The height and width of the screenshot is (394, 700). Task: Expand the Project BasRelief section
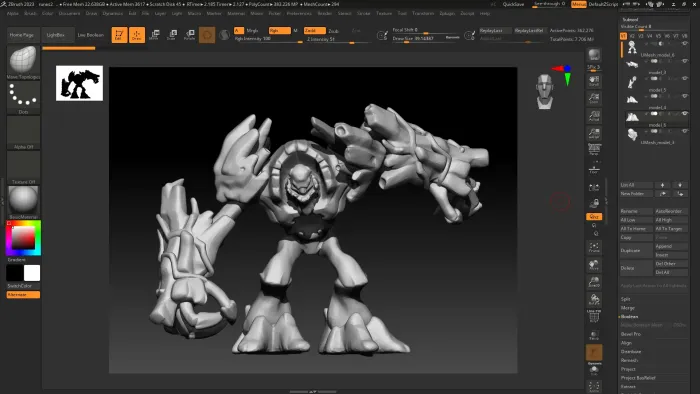click(x=638, y=378)
